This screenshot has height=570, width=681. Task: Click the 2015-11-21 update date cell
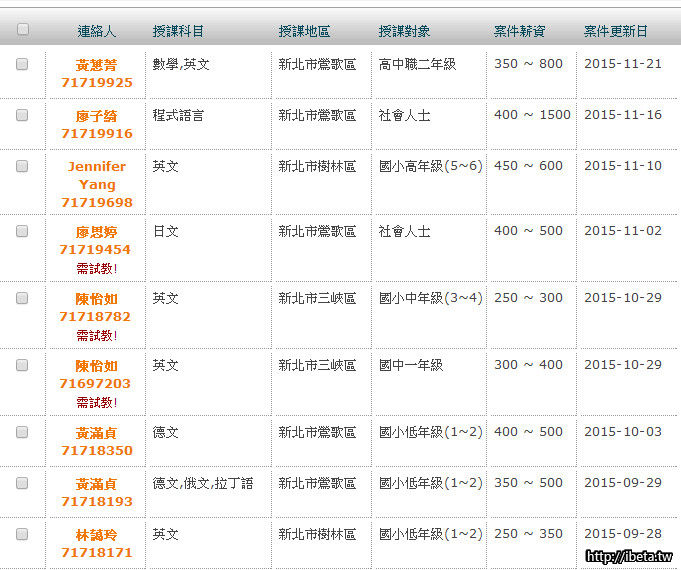pos(622,64)
